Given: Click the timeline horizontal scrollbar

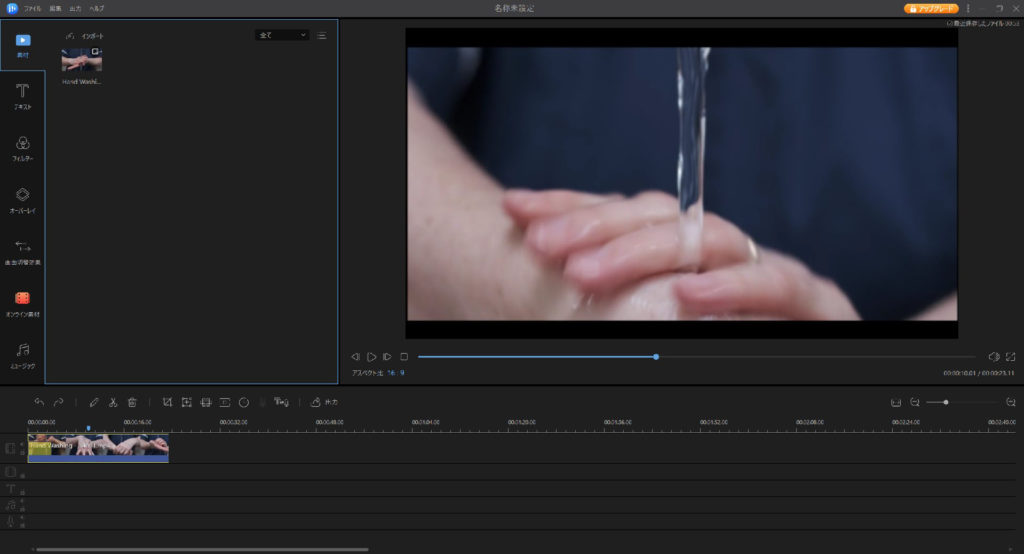Looking at the screenshot, I should (202, 549).
